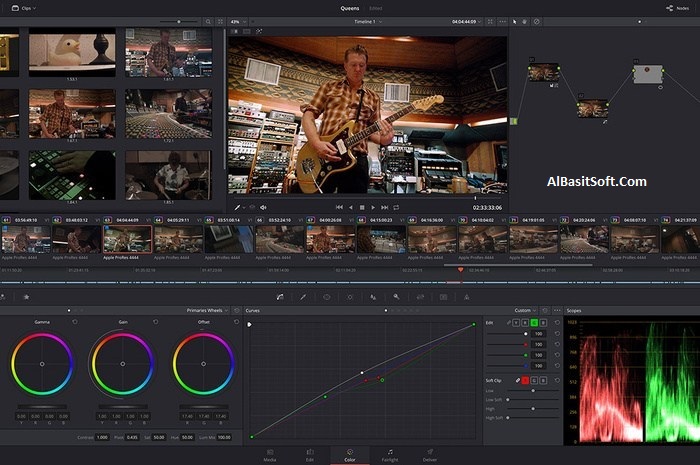The image size is (700, 465).
Task: Stop playback in the viewer
Action: 362,208
